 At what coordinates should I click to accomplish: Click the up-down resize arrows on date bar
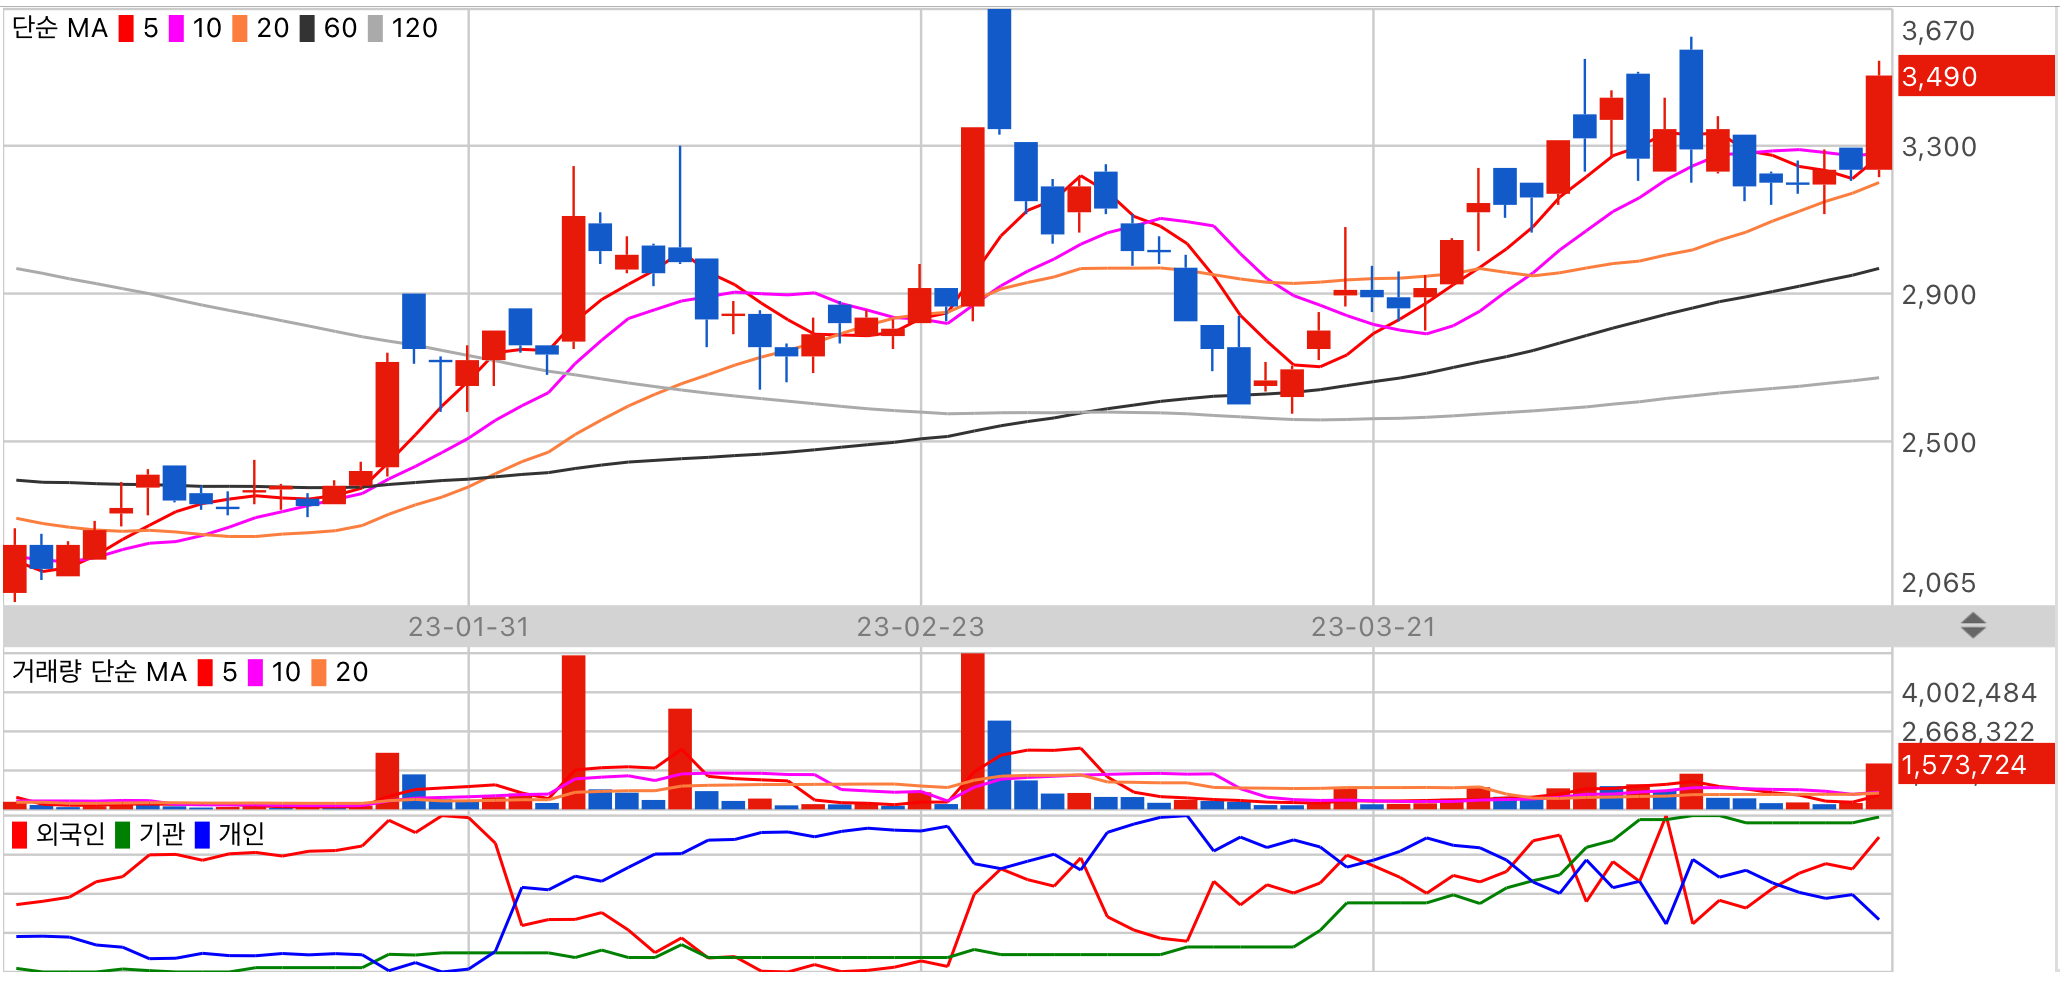tap(1973, 626)
